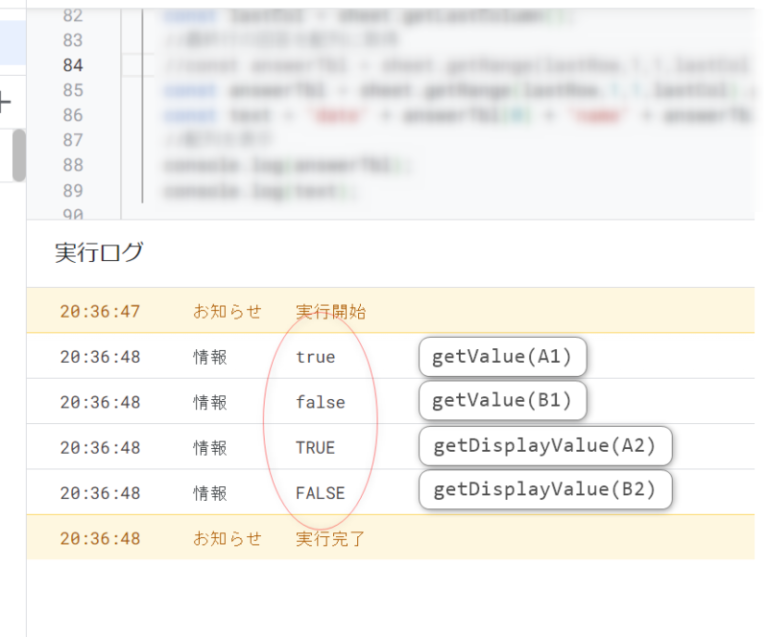Click line number 82 in the gutter

[72, 16]
